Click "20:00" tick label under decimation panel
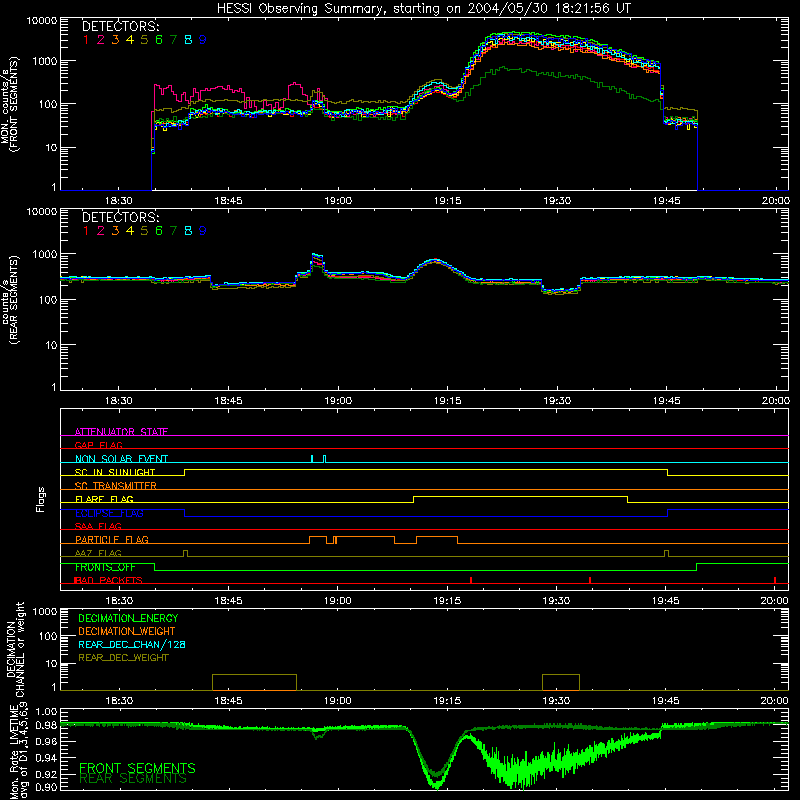Image resolution: width=800 pixels, height=800 pixels. click(774, 701)
